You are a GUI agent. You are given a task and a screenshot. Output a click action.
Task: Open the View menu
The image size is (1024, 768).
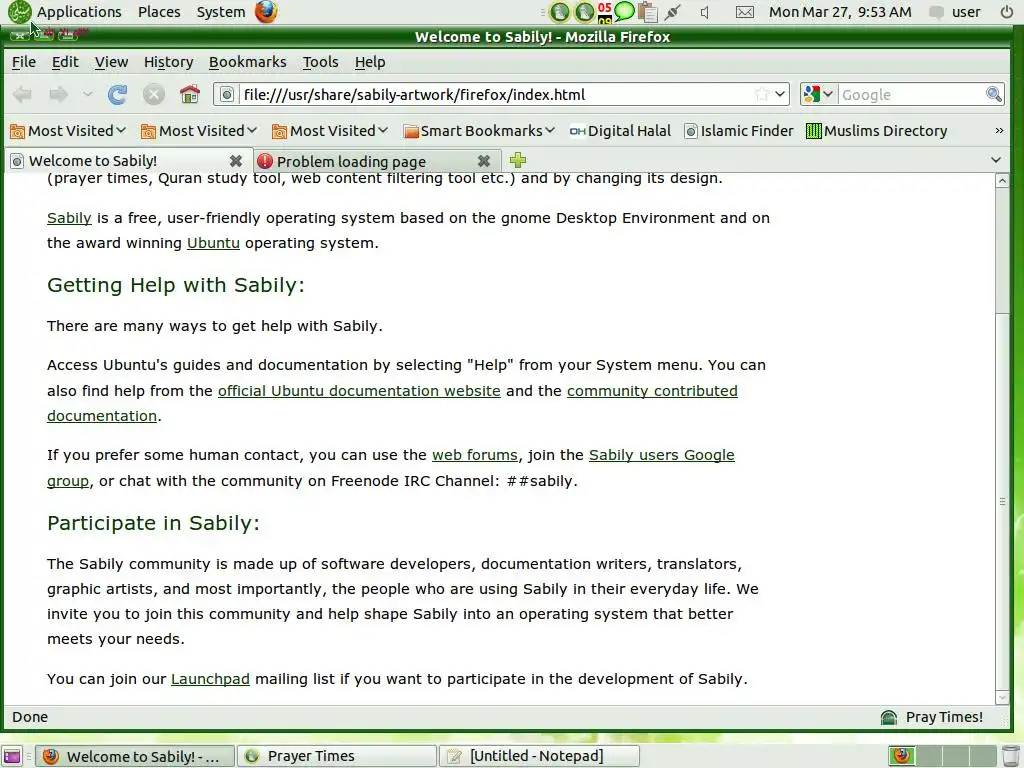click(112, 62)
